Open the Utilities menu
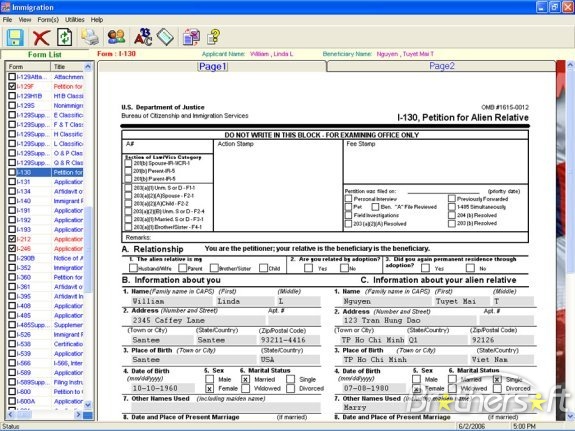 [75, 20]
